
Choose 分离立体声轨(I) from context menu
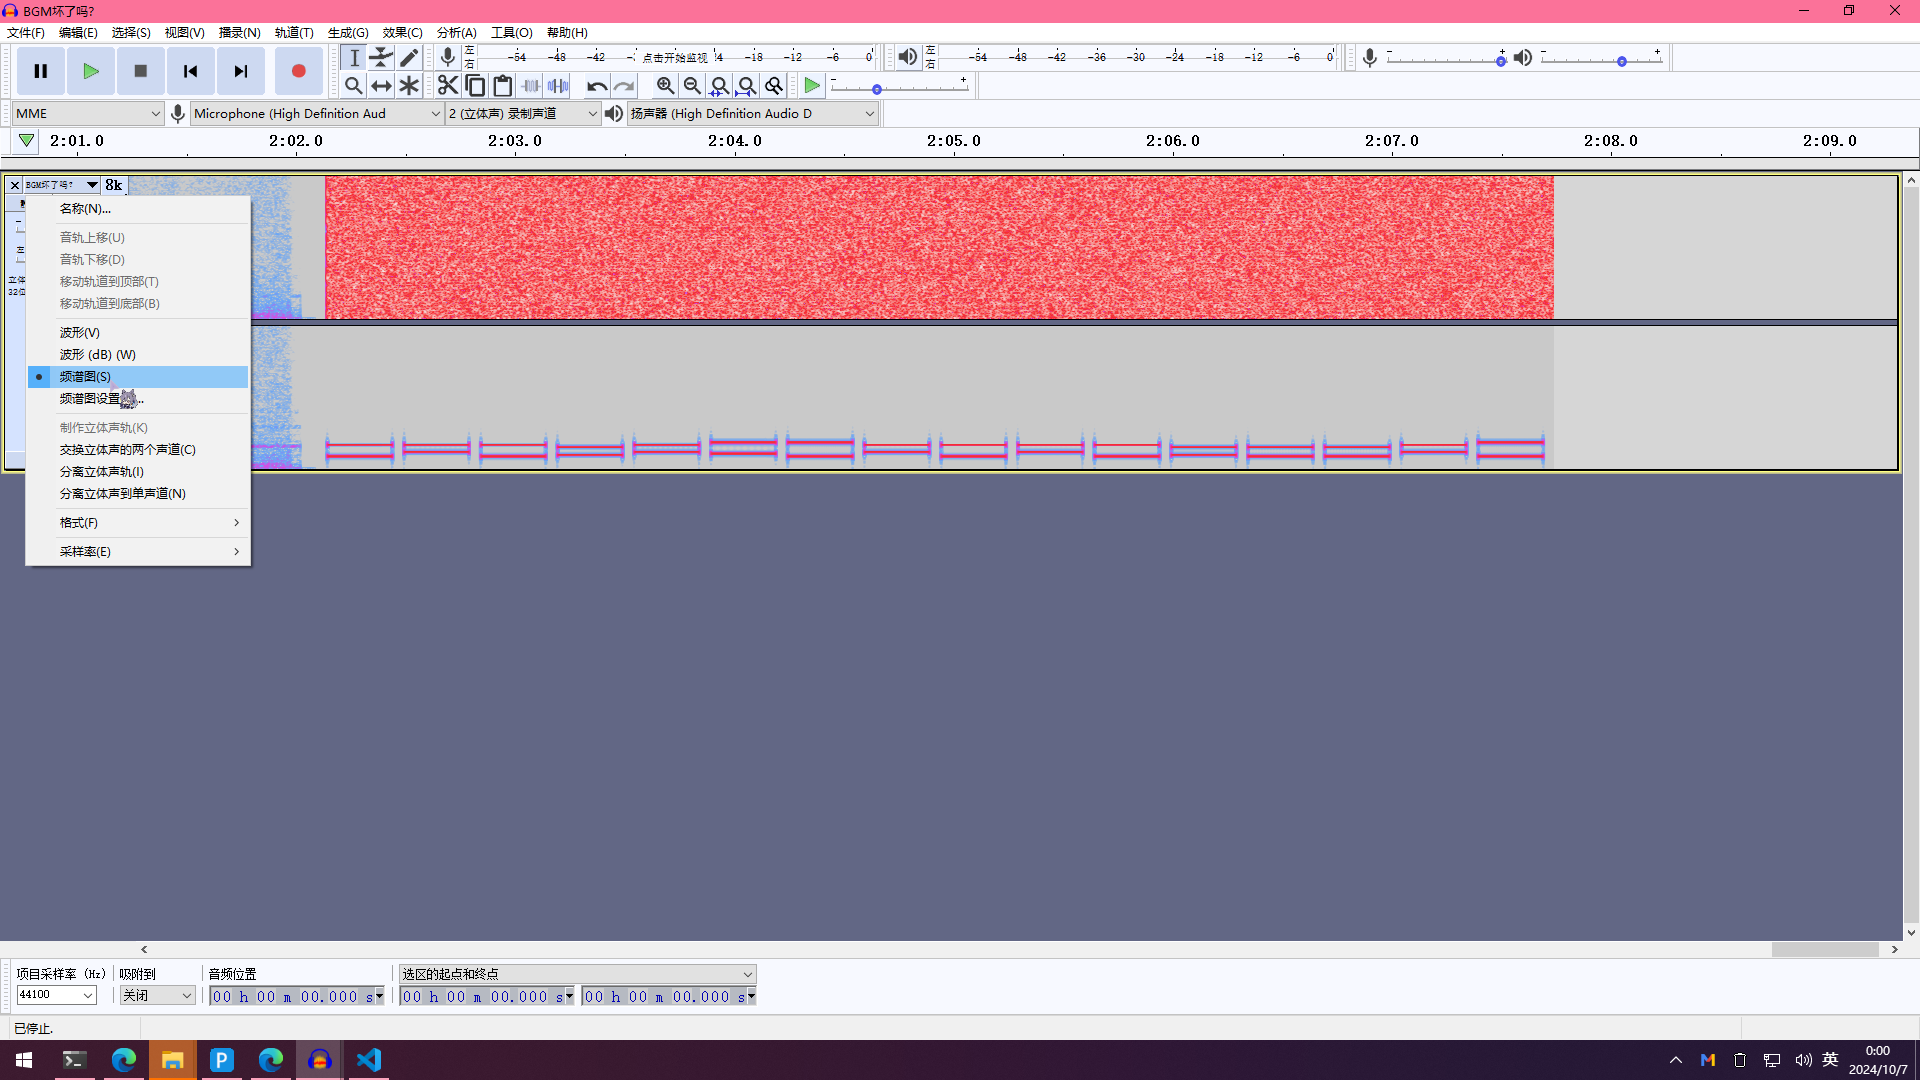(102, 471)
